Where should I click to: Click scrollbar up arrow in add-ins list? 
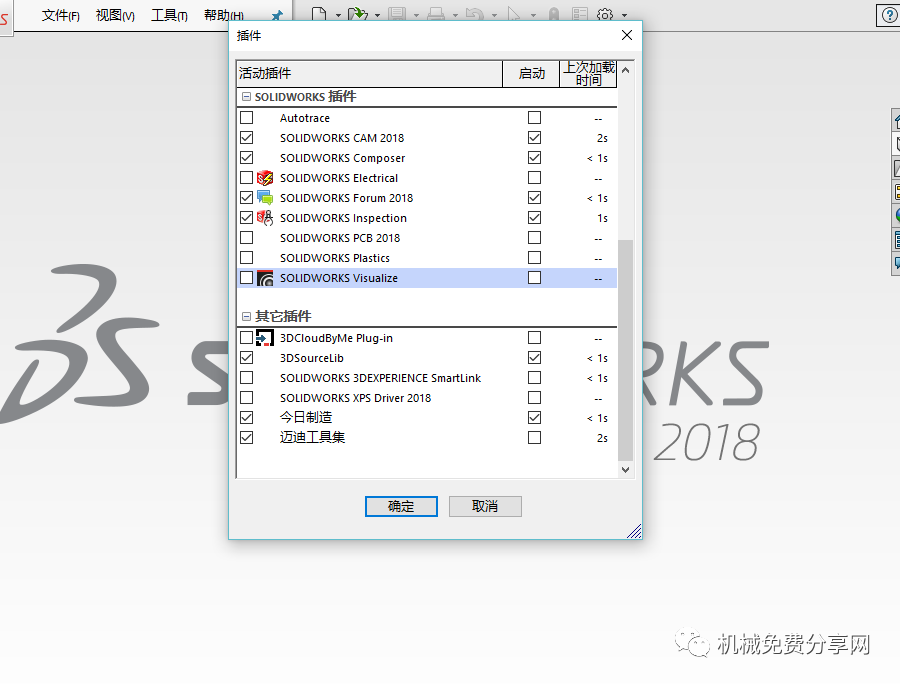tap(626, 70)
